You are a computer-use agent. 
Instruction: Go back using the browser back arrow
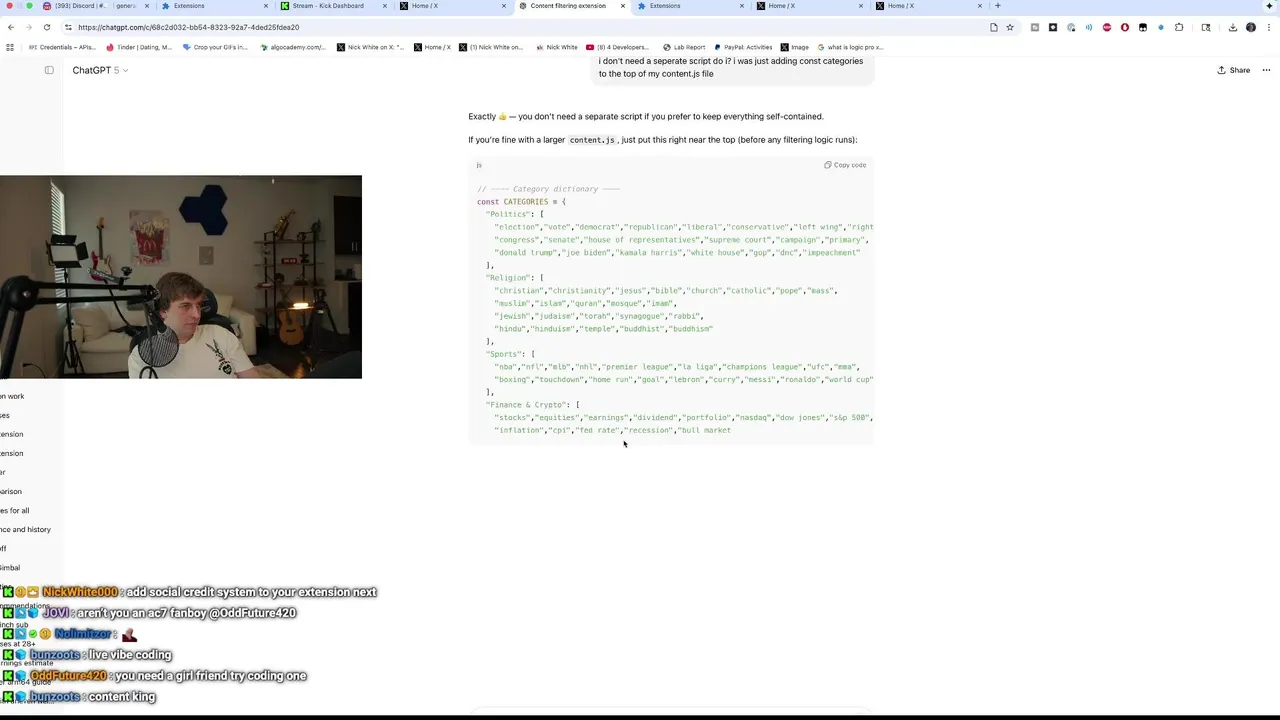[10, 27]
